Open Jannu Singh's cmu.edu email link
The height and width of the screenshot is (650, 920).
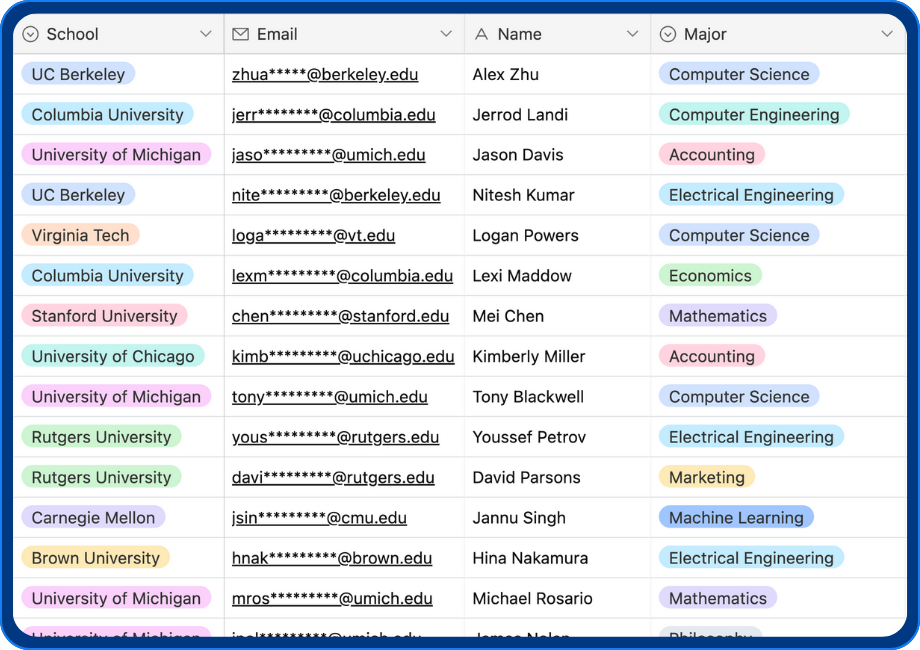(319, 518)
